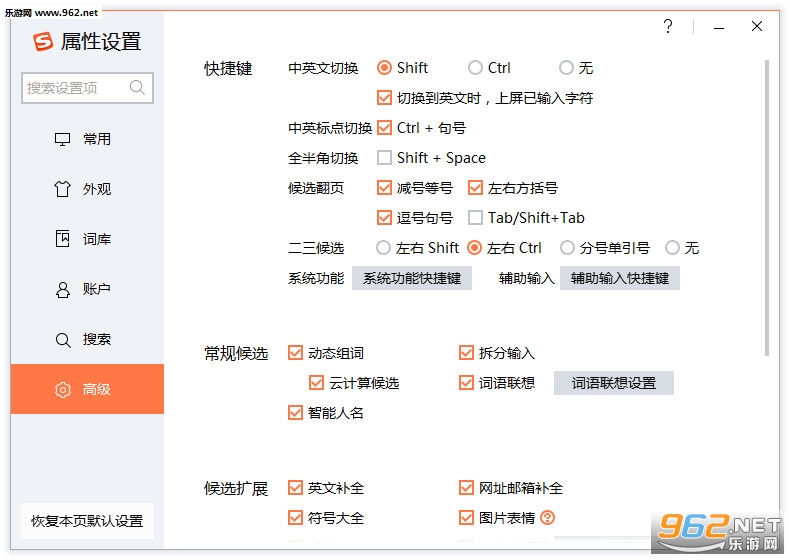Close the 属性设置 window
This screenshot has width=790, height=560.
tap(757, 26)
